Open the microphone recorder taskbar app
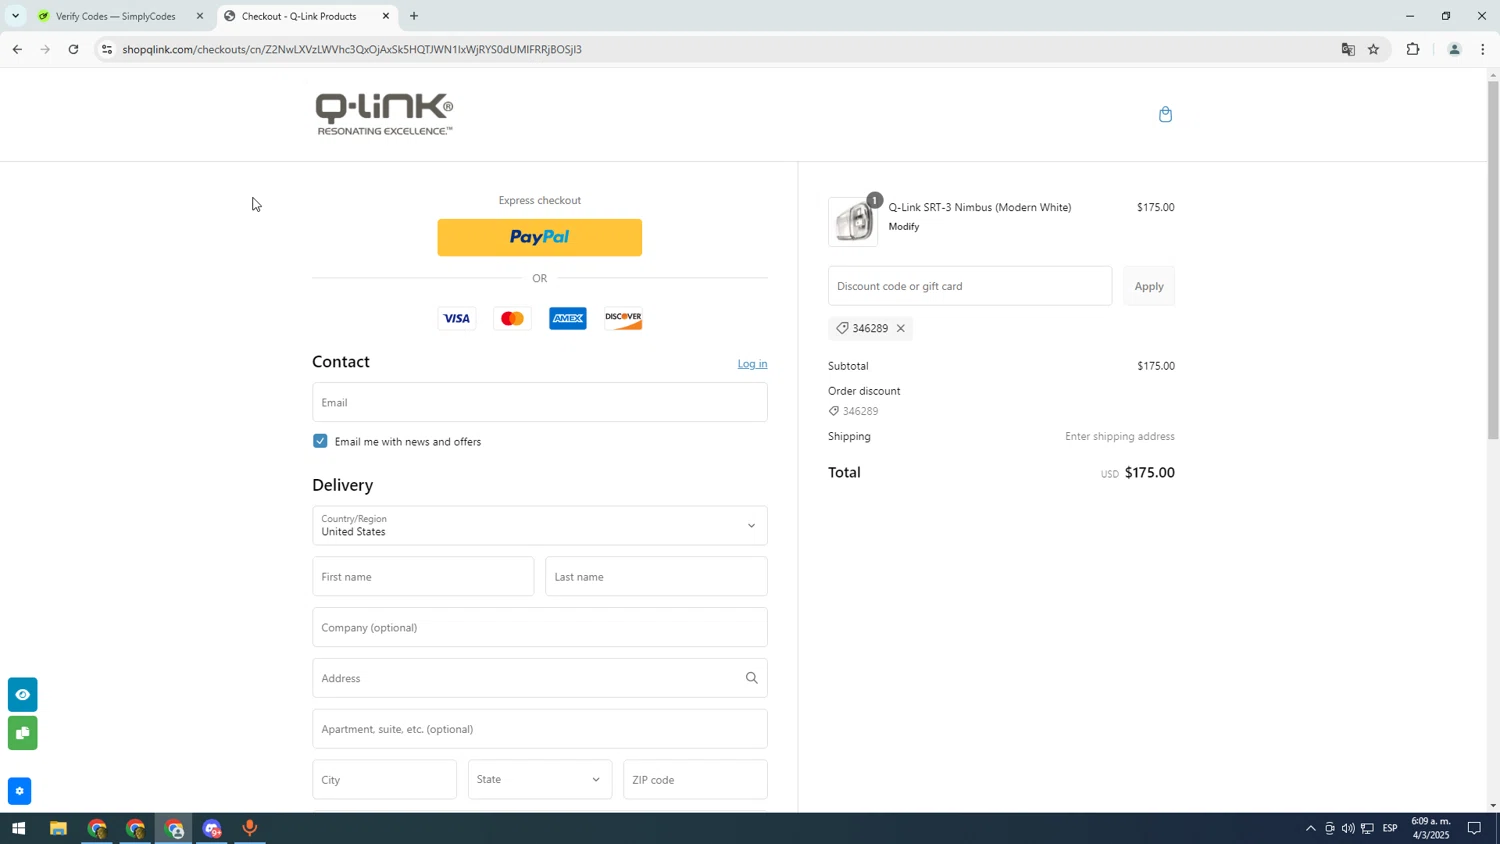The height and width of the screenshot is (844, 1500). coord(250,829)
